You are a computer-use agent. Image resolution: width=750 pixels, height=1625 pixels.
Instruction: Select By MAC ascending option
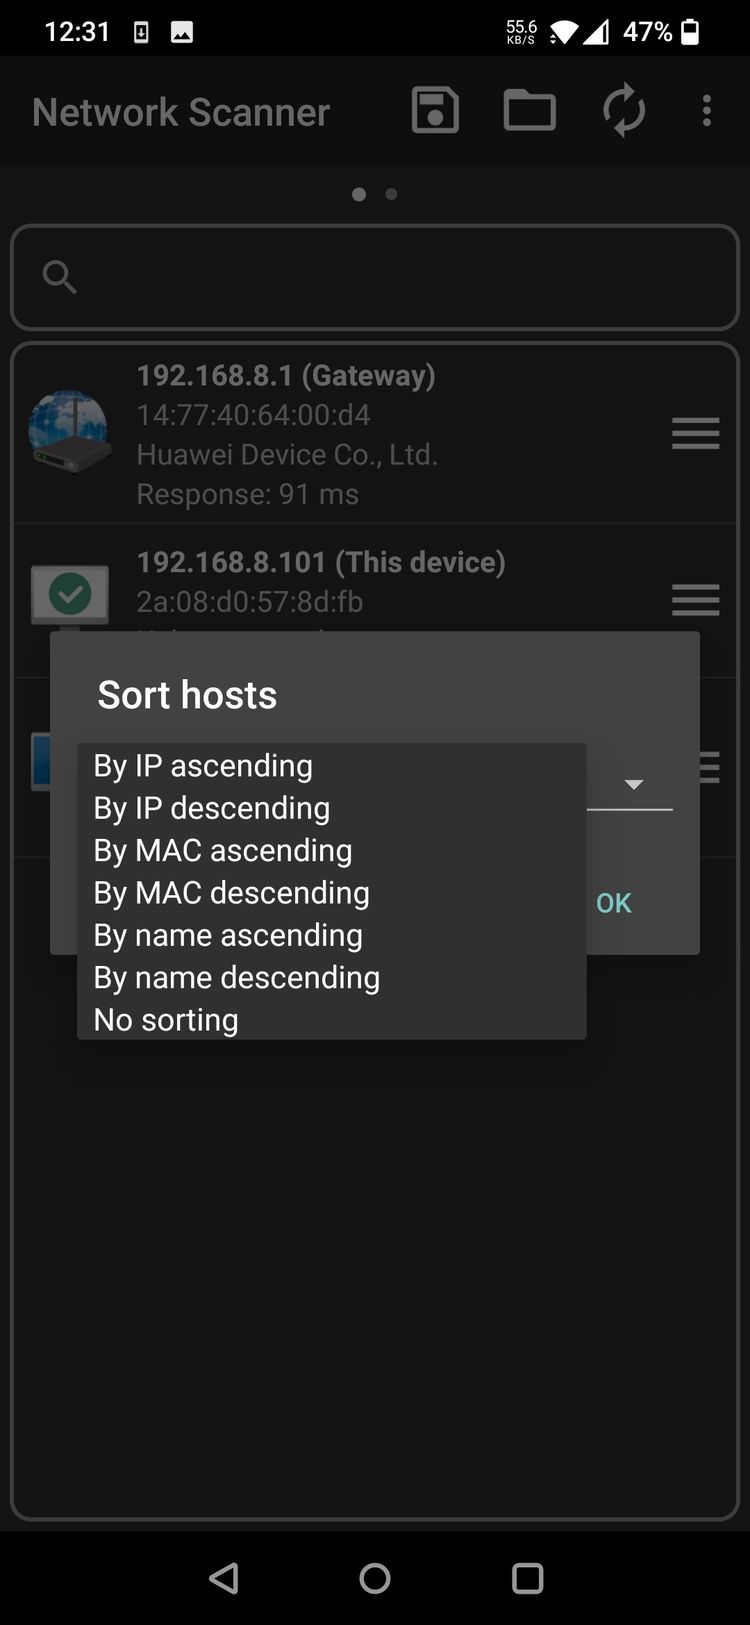point(332,850)
